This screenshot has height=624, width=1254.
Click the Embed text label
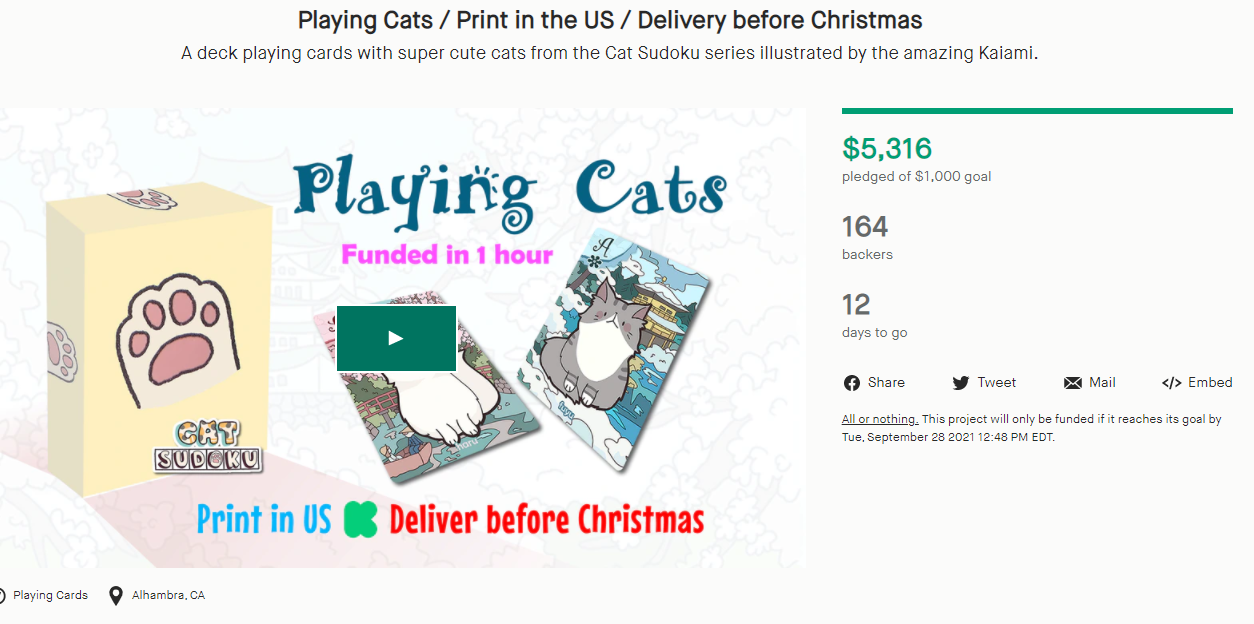click(1210, 383)
